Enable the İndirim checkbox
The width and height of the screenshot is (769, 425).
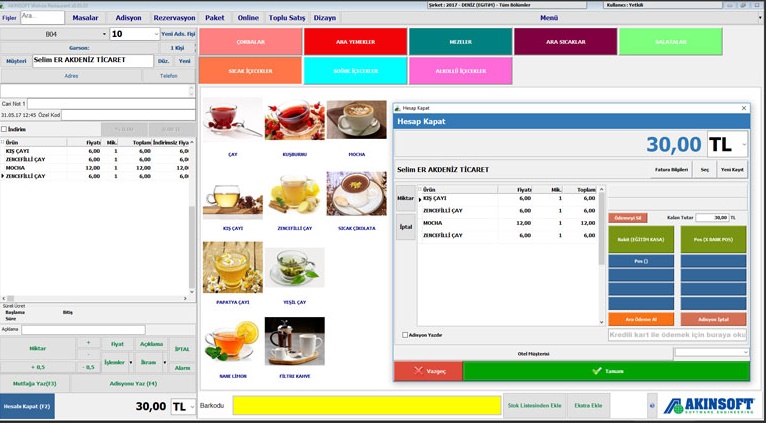coord(5,129)
